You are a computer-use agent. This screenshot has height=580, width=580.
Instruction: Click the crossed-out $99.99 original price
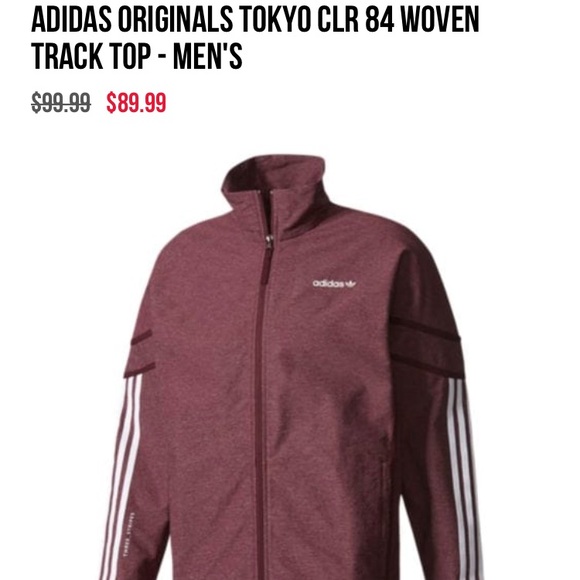61,103
